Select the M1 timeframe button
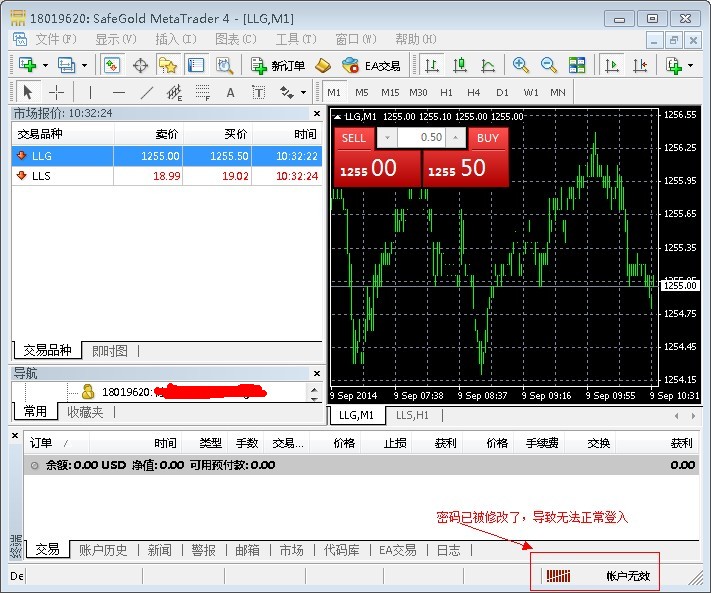This screenshot has width=711, height=593. tap(334, 92)
